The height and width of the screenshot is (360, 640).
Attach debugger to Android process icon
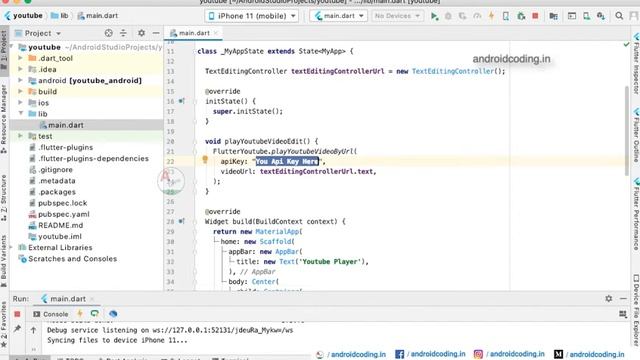point(521,16)
